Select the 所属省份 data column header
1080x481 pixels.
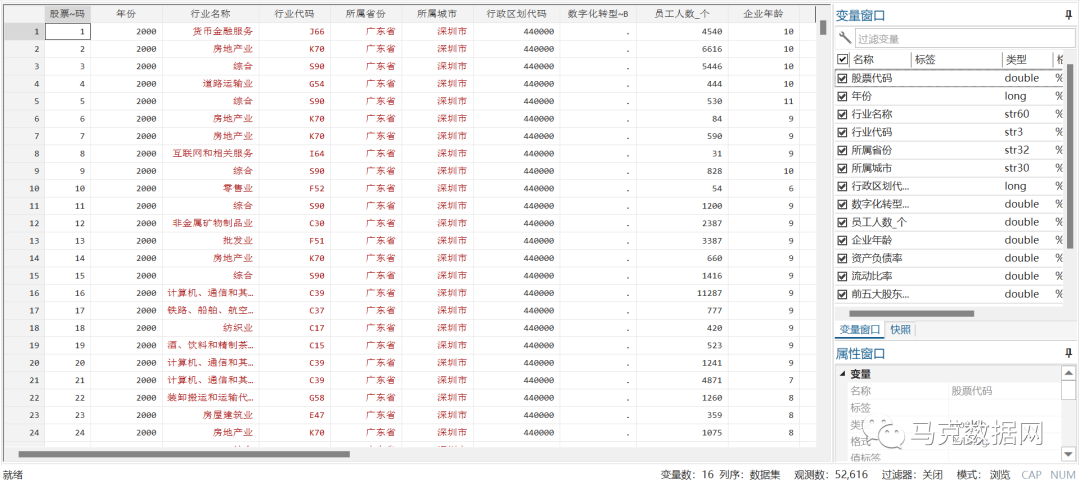point(365,14)
